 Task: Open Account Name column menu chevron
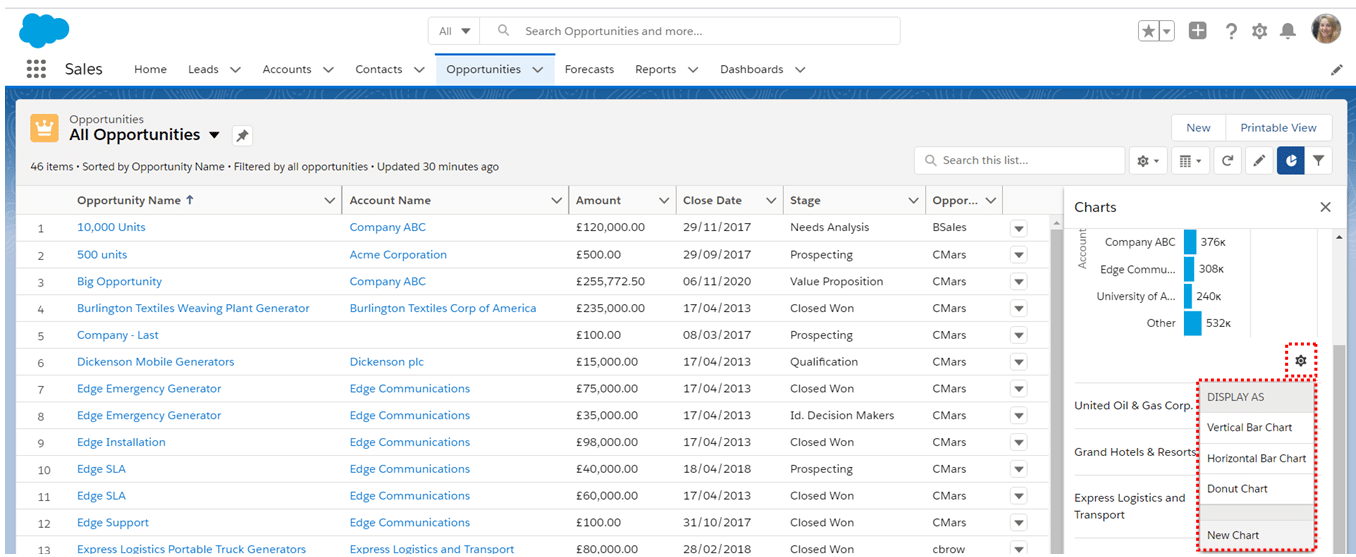(x=557, y=201)
